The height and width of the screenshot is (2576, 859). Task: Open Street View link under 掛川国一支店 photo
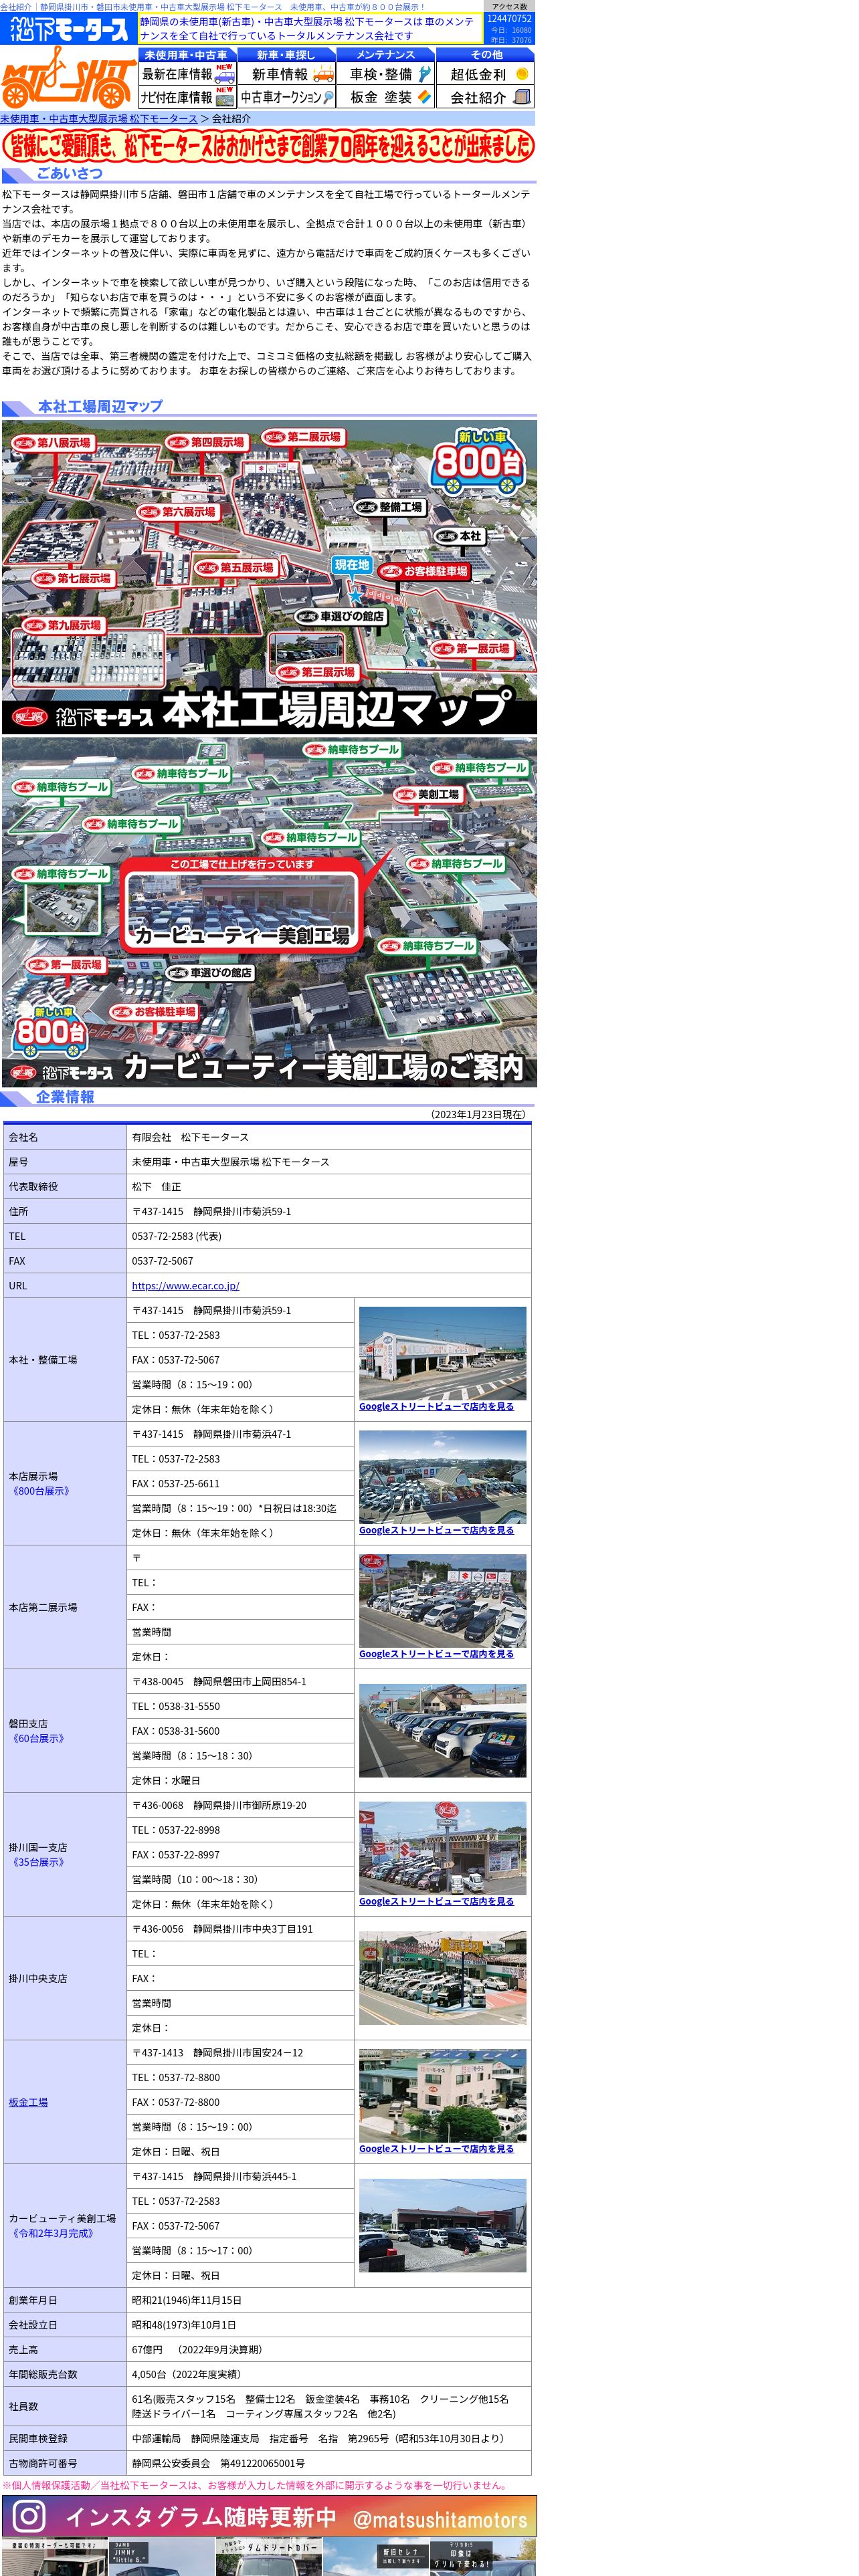436,1901
